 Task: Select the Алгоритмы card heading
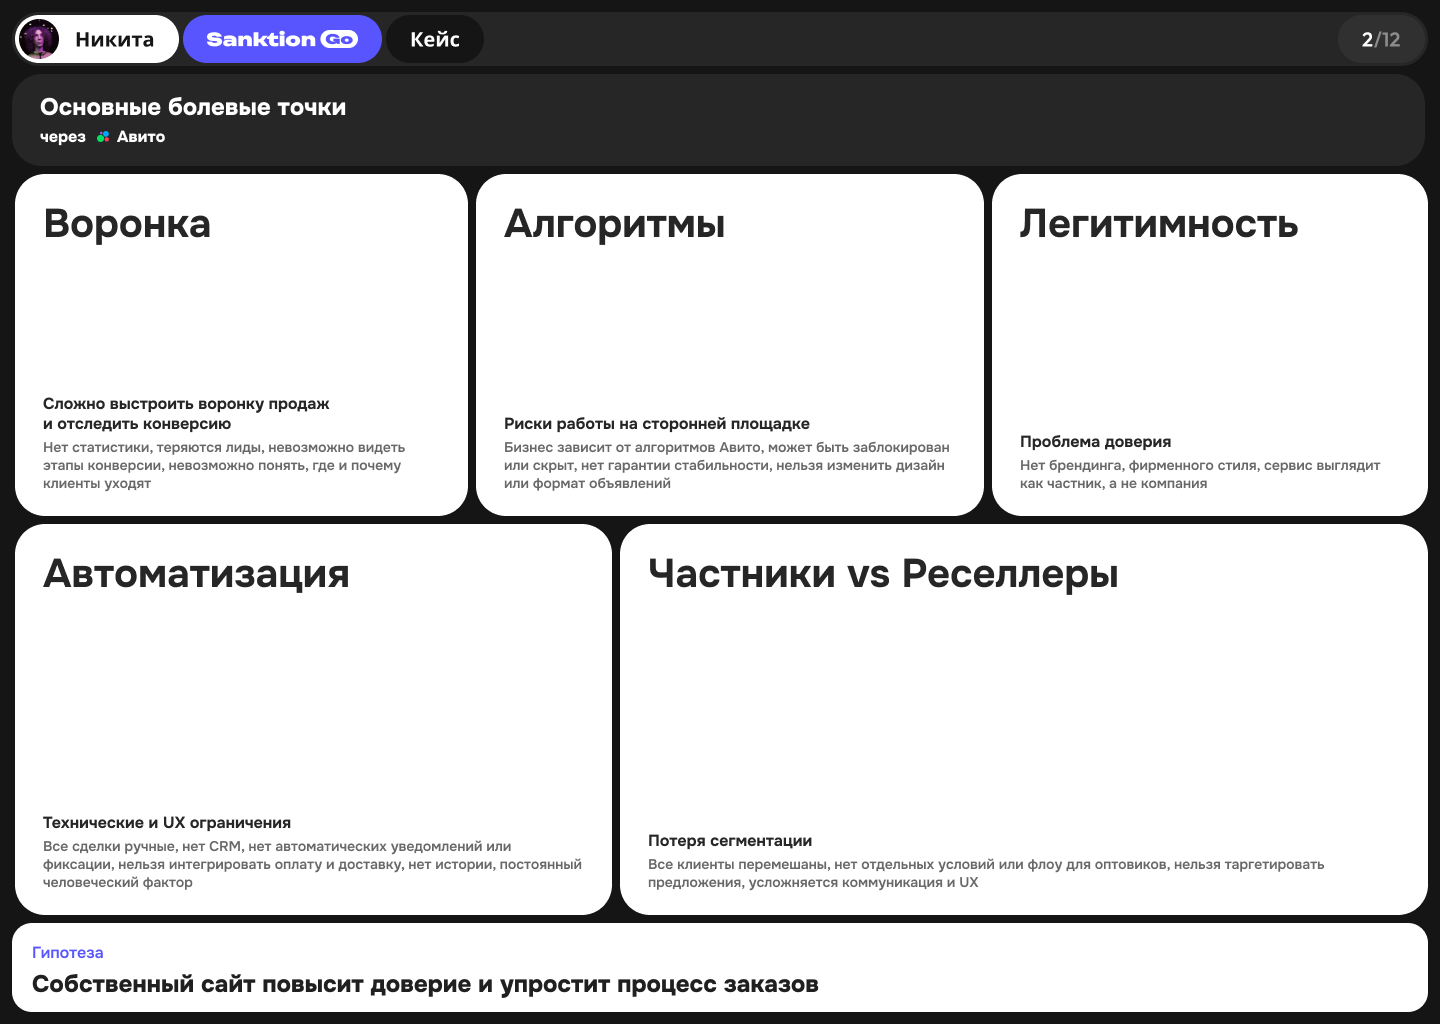615,225
